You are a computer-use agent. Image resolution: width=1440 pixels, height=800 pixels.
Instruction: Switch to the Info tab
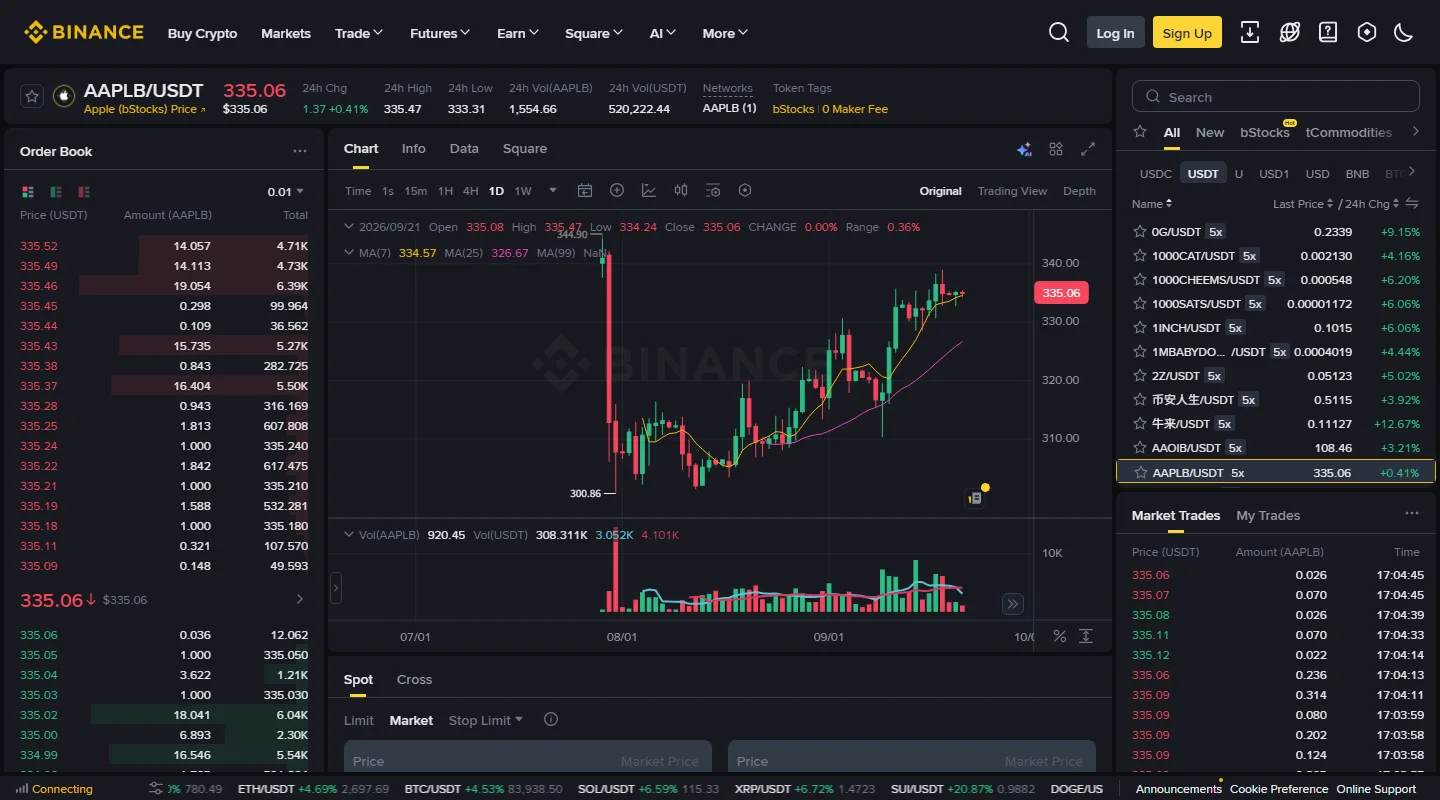tap(413, 148)
